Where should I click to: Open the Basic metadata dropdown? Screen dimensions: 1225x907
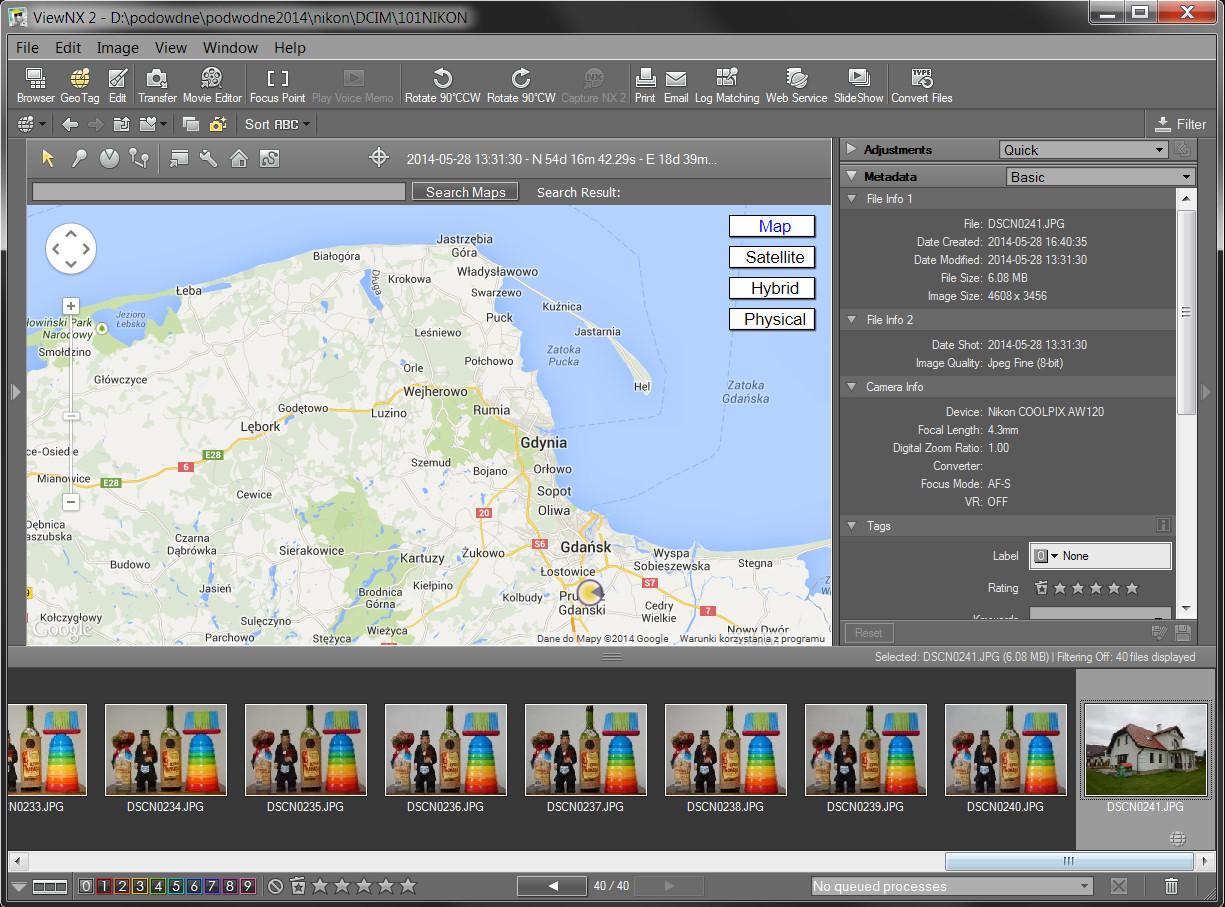(x=1100, y=177)
